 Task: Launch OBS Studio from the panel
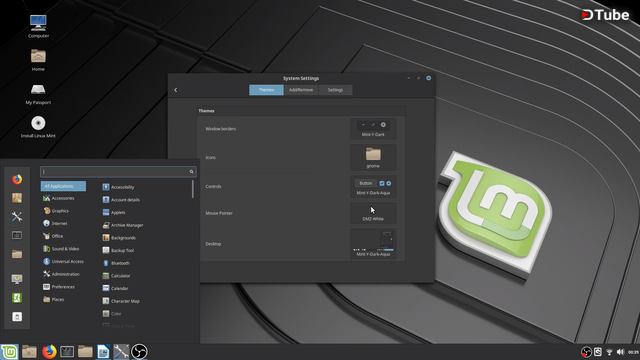click(x=139, y=351)
